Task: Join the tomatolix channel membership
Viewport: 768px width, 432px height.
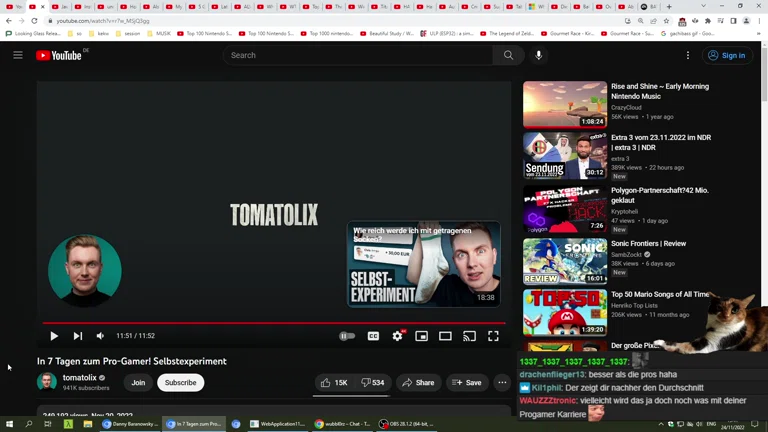Action: click(x=138, y=383)
